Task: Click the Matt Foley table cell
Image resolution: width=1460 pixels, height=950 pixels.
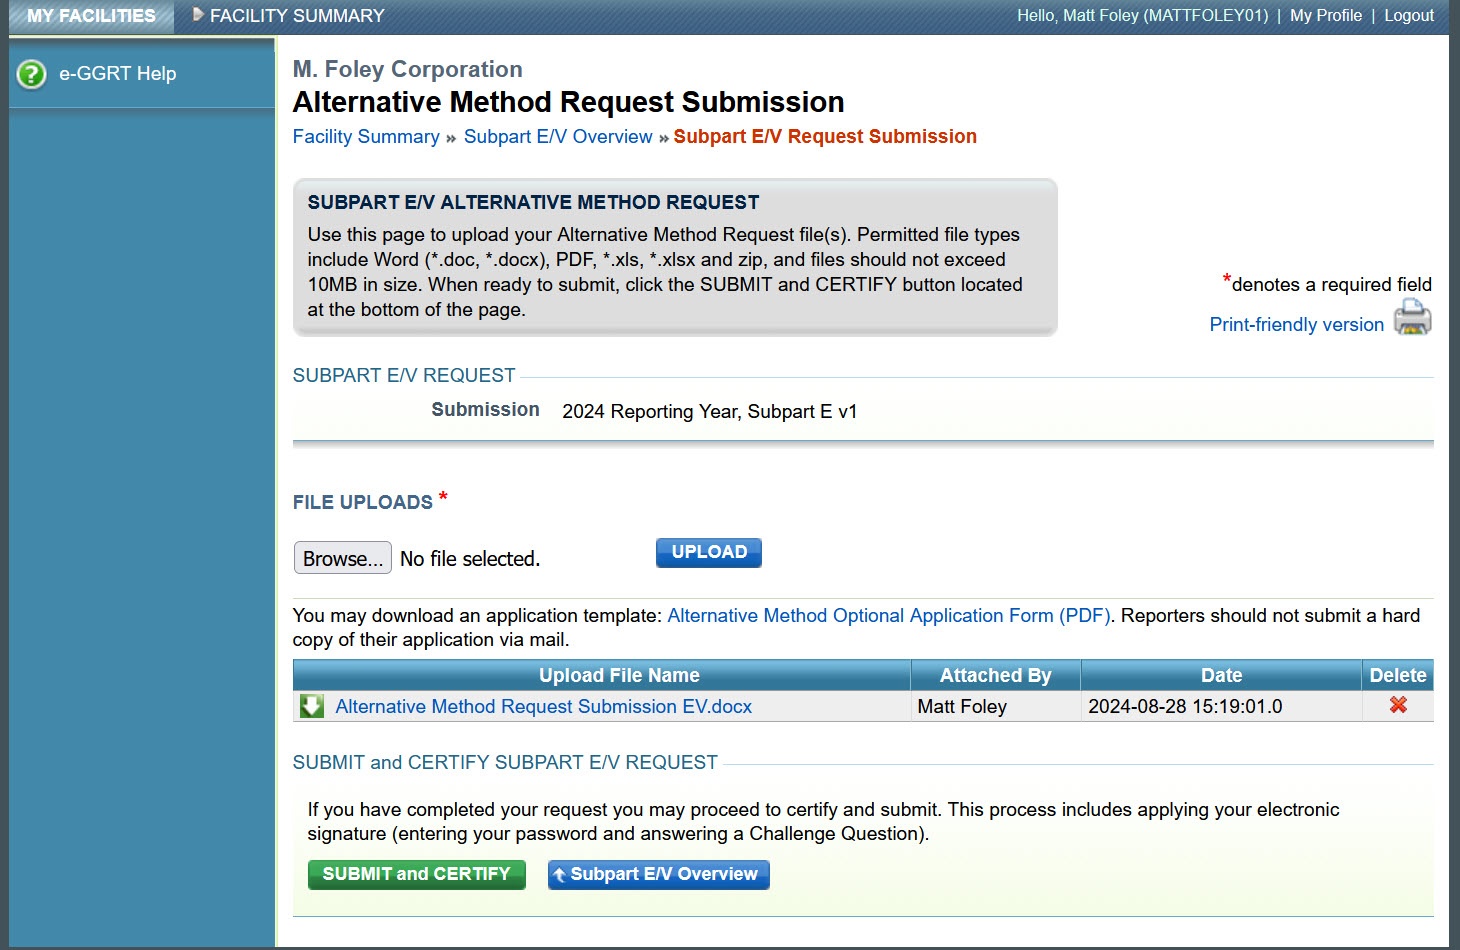Action: coord(996,706)
